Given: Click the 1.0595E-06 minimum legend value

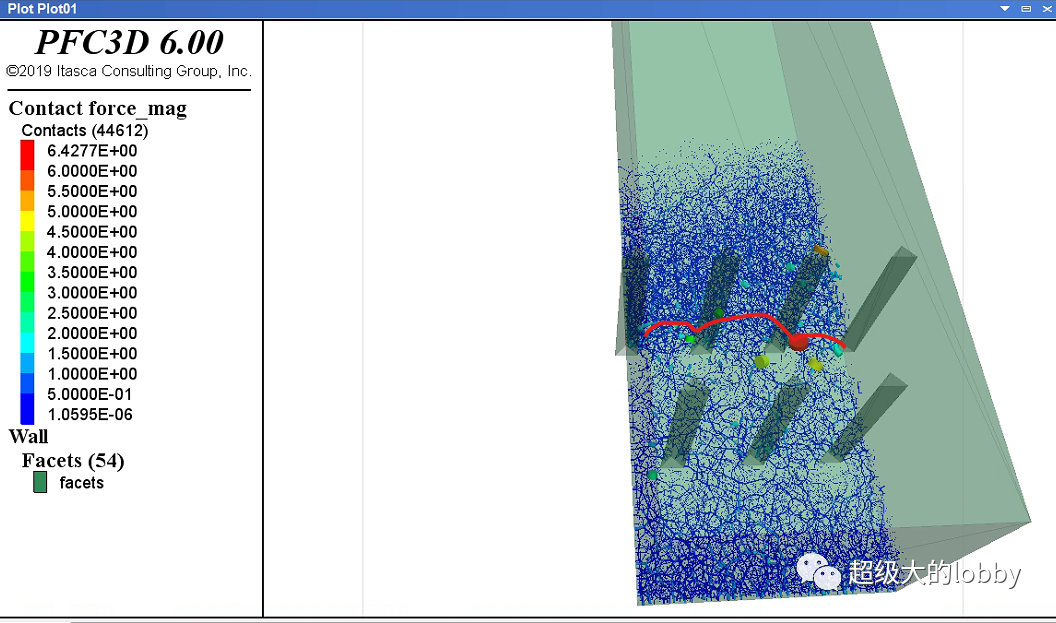Looking at the screenshot, I should click(90, 414).
